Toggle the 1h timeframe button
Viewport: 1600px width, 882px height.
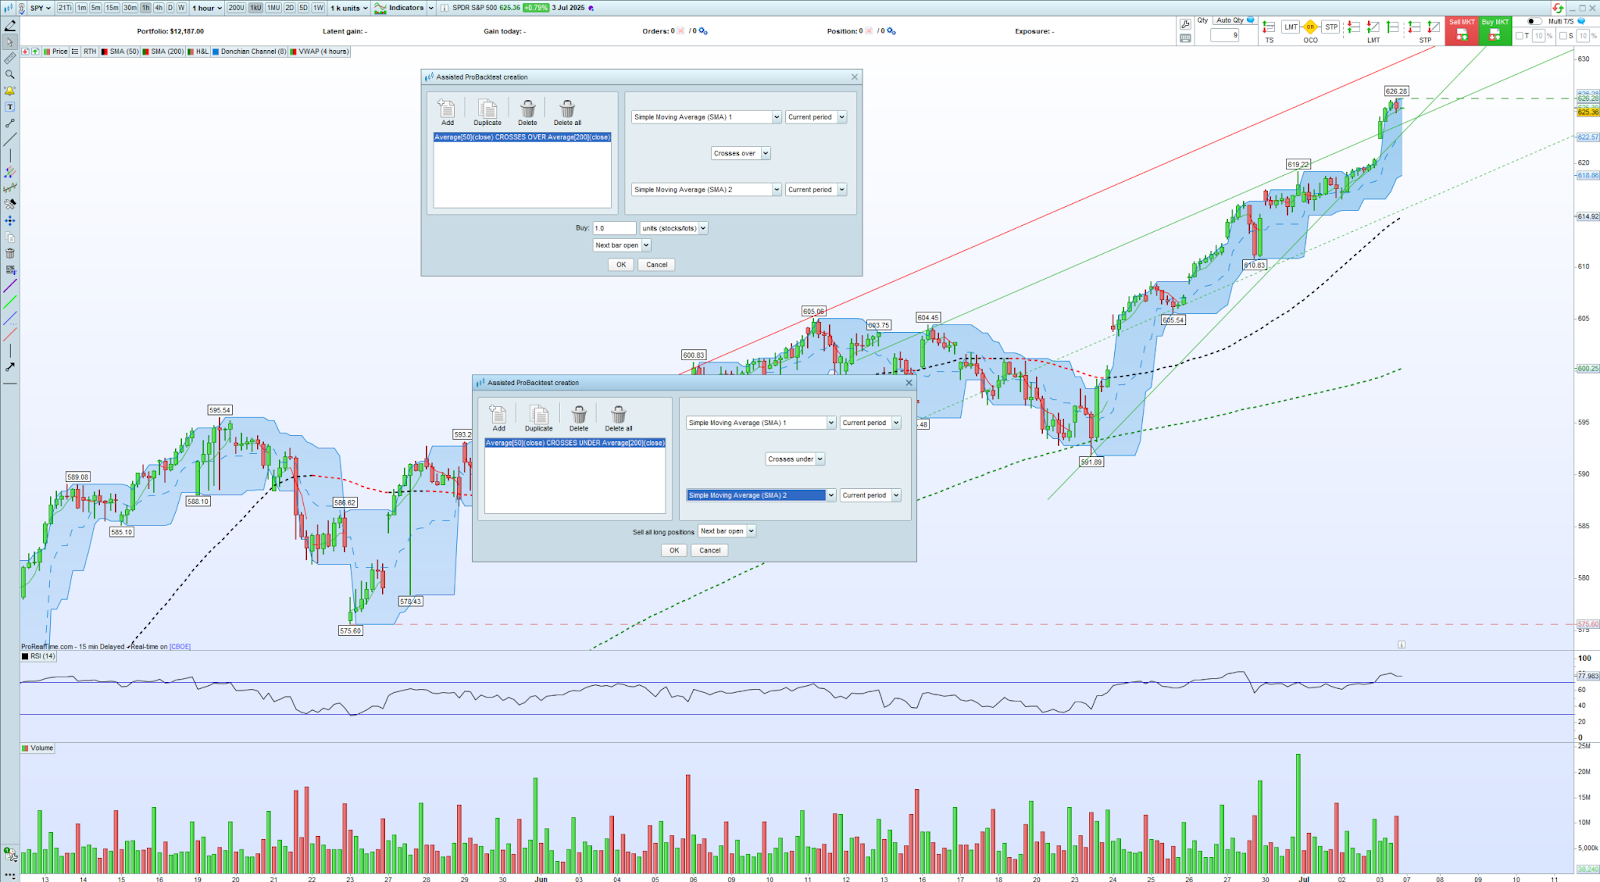click(146, 8)
